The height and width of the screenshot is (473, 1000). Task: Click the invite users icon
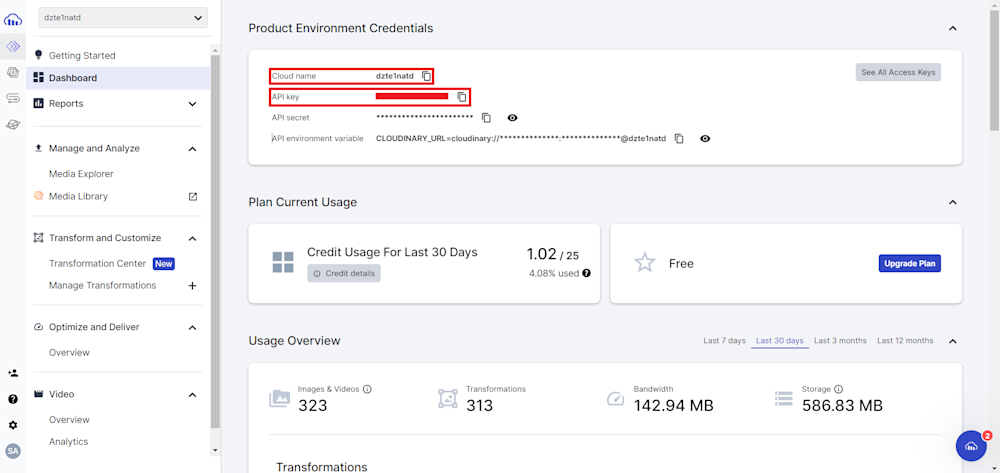pos(13,374)
